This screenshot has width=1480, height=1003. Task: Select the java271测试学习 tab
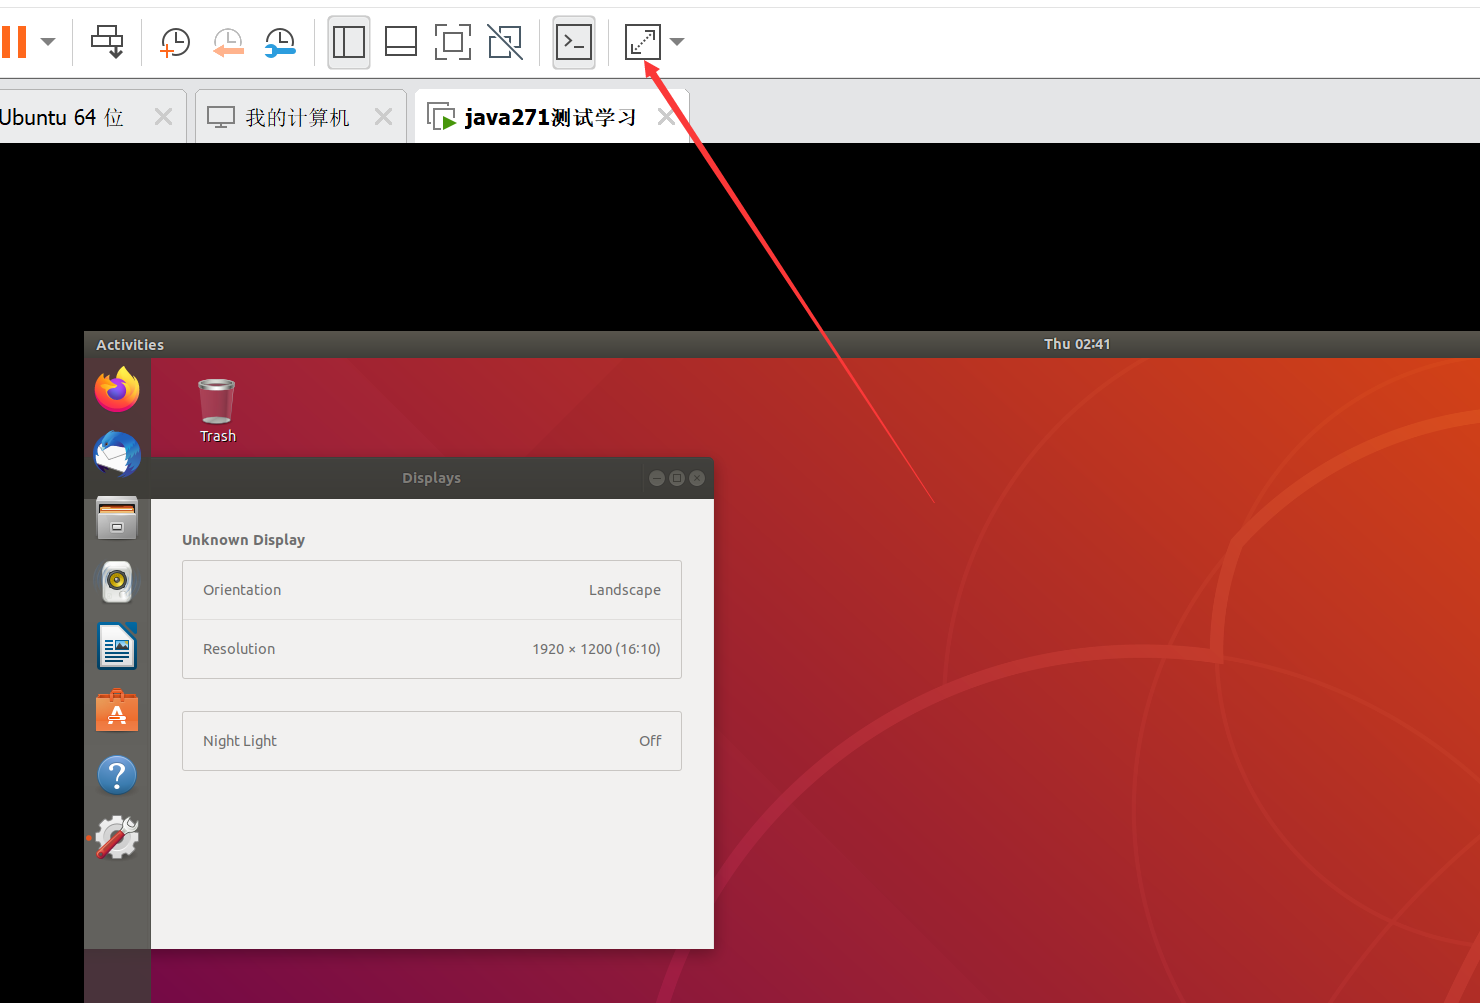pyautogui.click(x=550, y=117)
